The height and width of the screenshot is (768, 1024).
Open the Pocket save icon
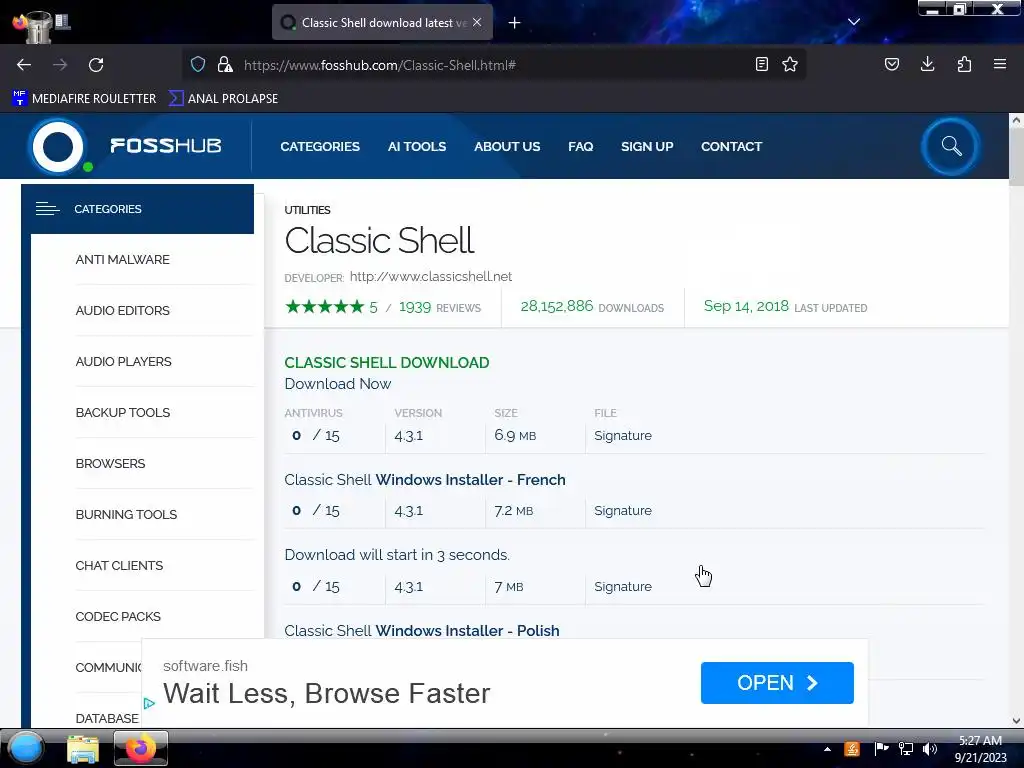click(x=891, y=64)
